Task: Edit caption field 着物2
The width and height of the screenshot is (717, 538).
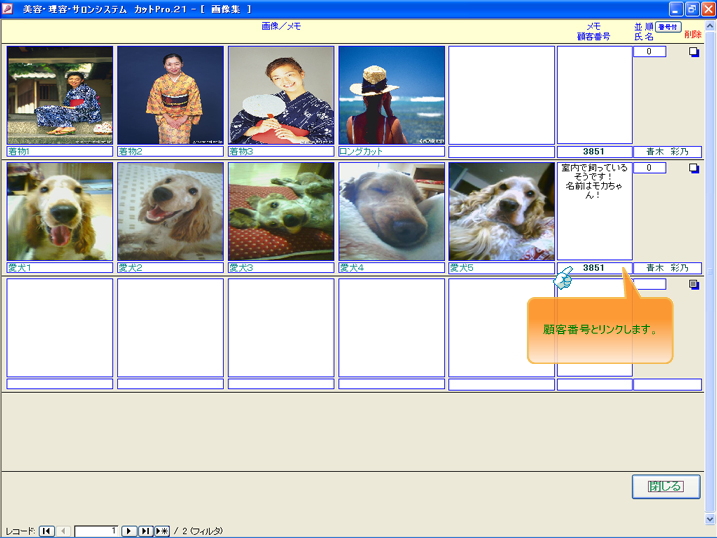Action: [x=171, y=151]
